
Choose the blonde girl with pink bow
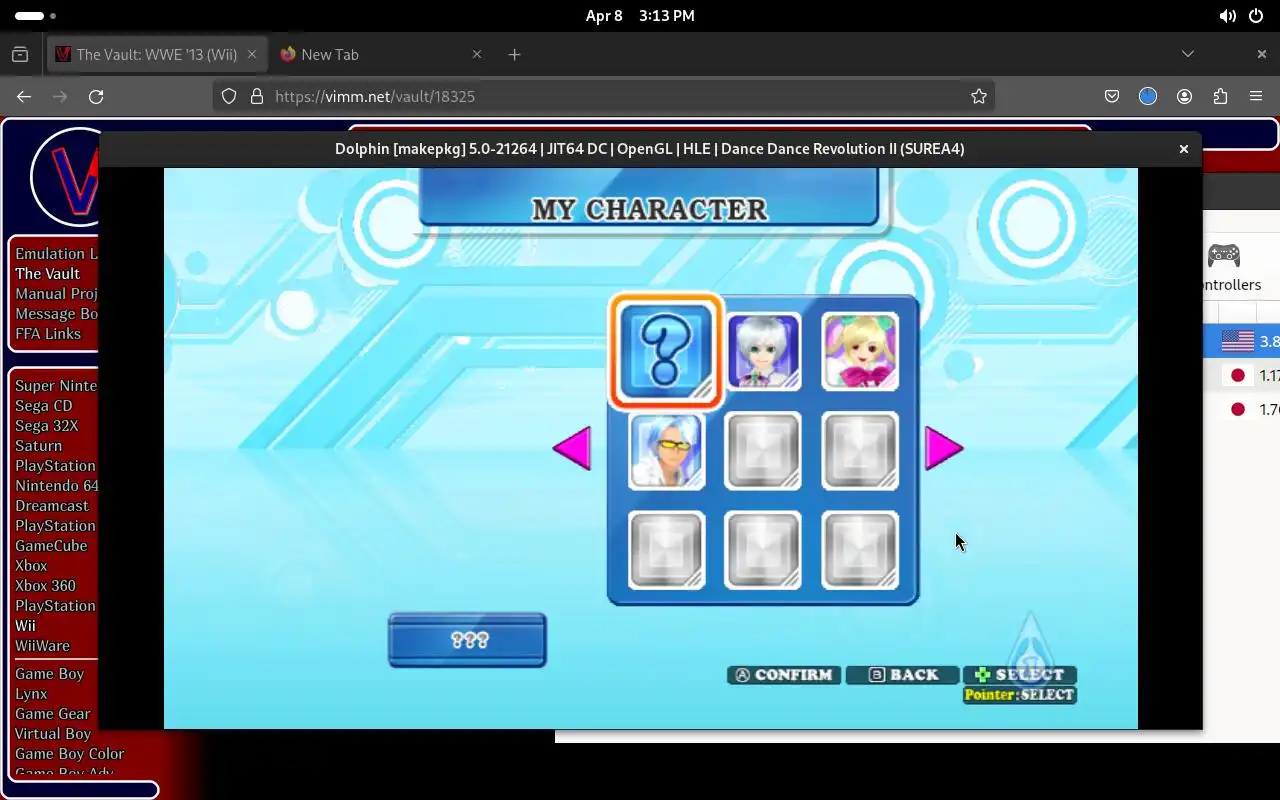860,351
